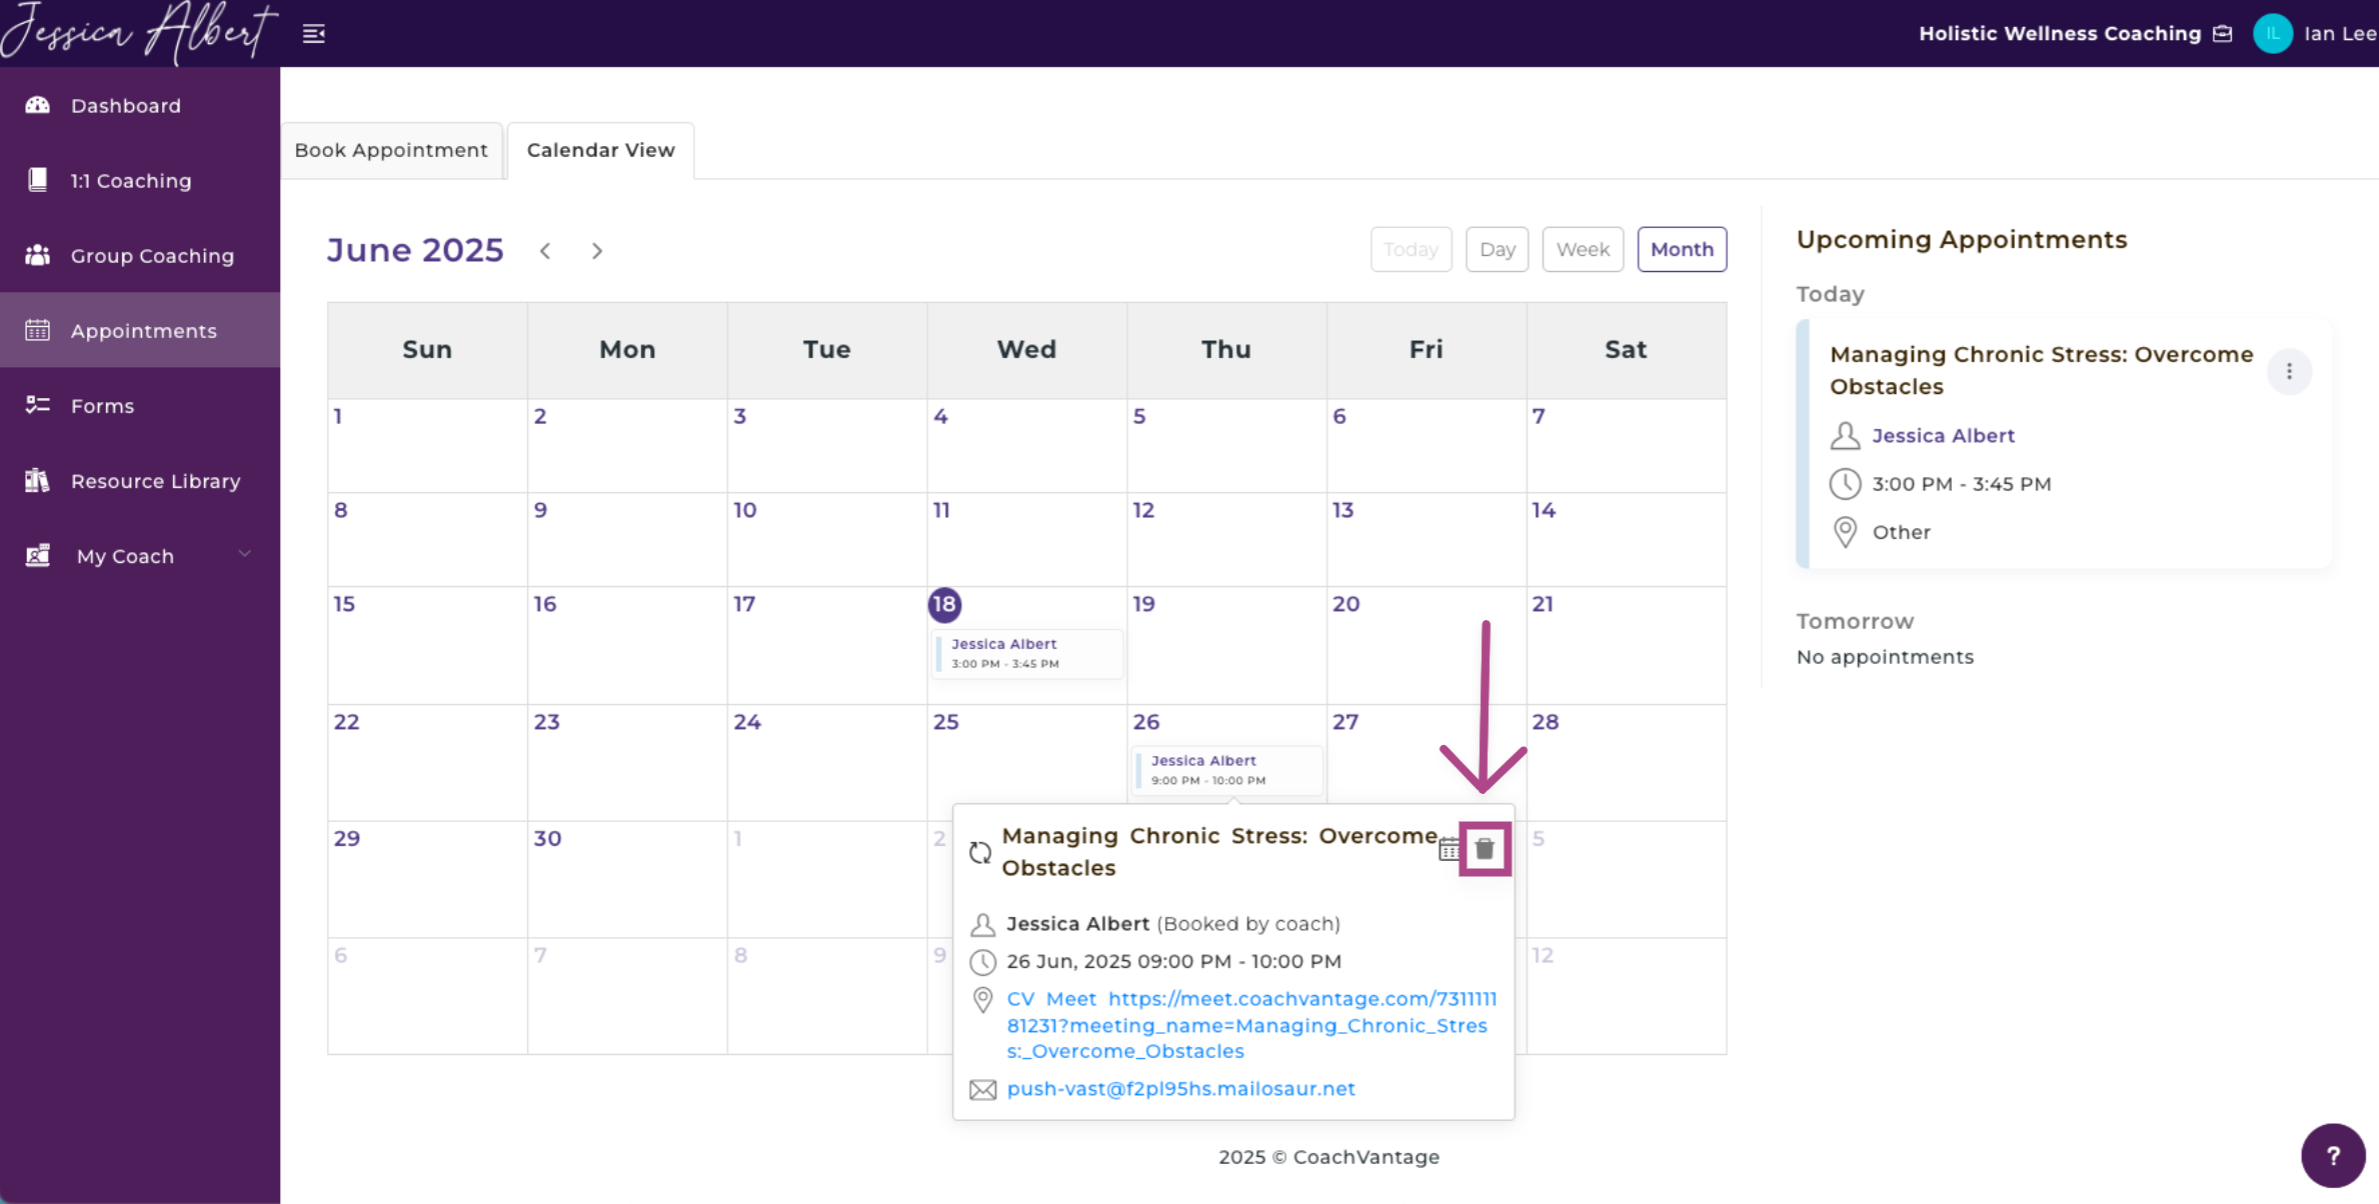Click the push-vast mailosaur email link

point(1181,1089)
